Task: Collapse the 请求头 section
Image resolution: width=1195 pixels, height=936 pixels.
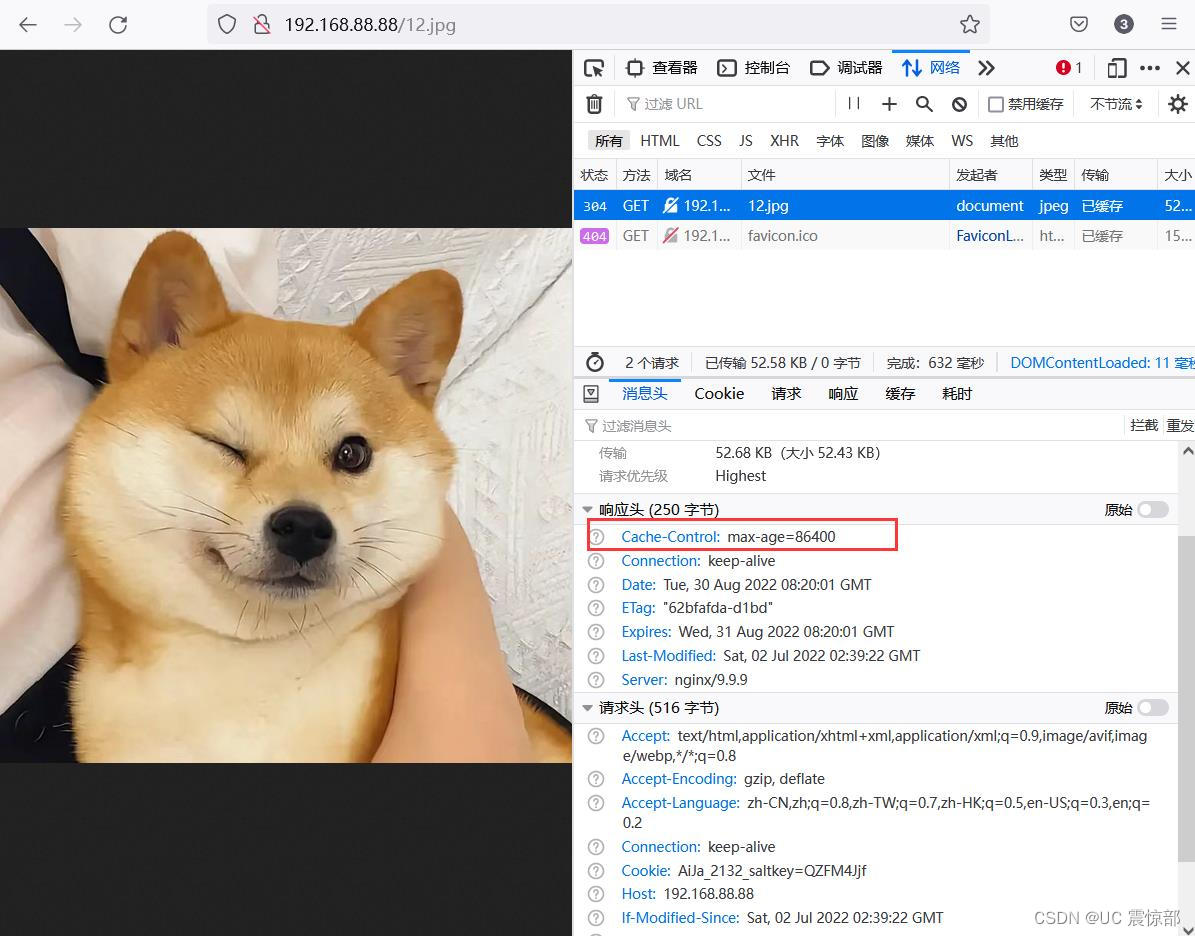Action: [x=588, y=707]
